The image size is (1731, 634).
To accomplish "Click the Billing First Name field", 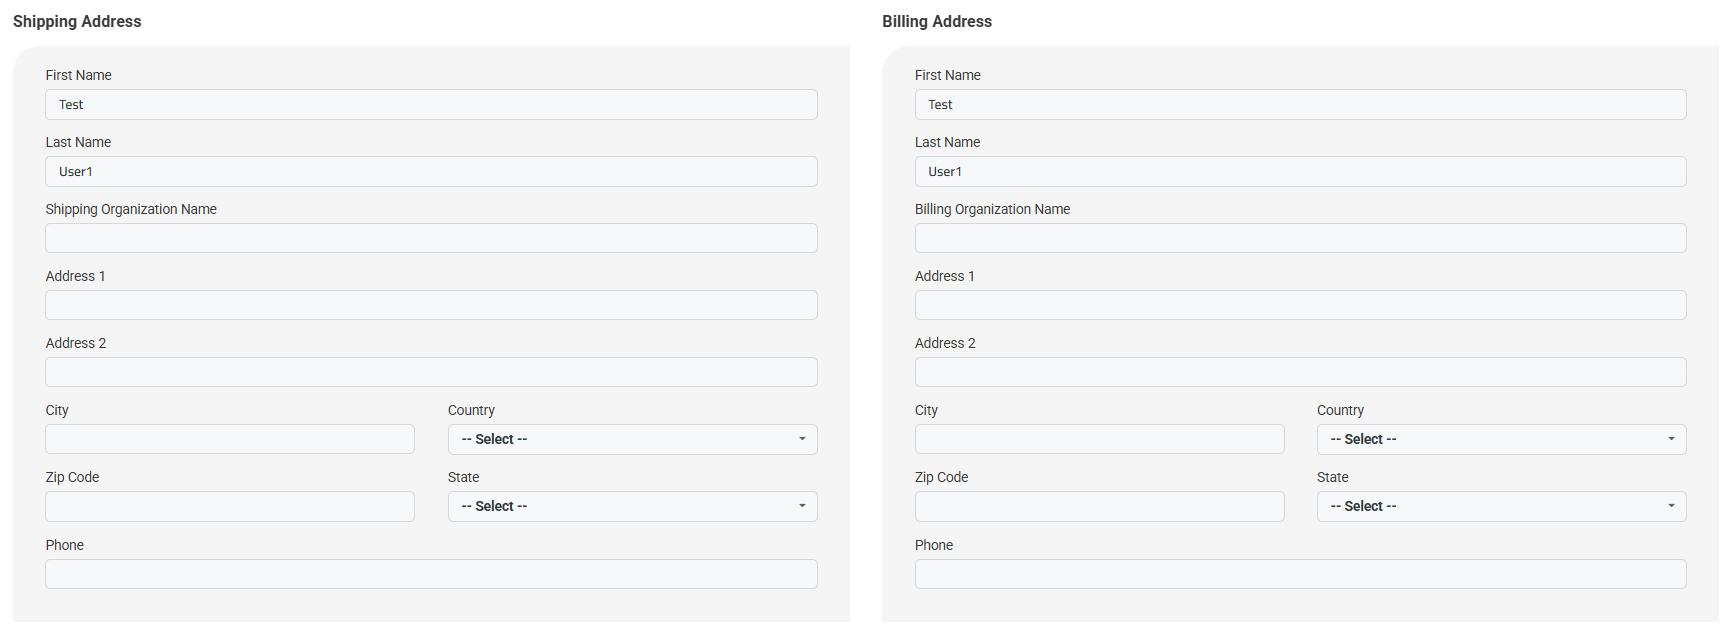I will click(1300, 105).
